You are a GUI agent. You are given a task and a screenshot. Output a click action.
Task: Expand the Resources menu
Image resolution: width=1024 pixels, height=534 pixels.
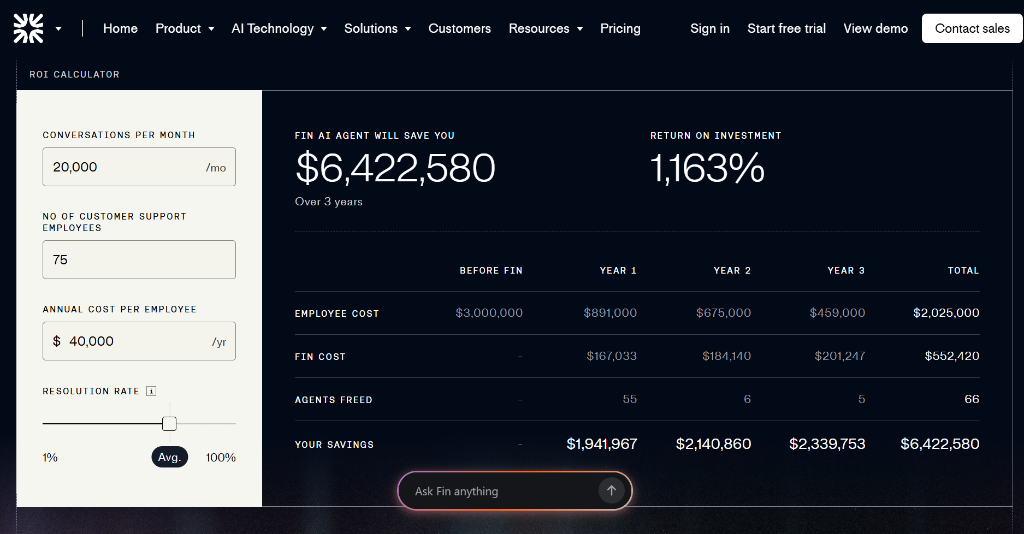click(546, 29)
